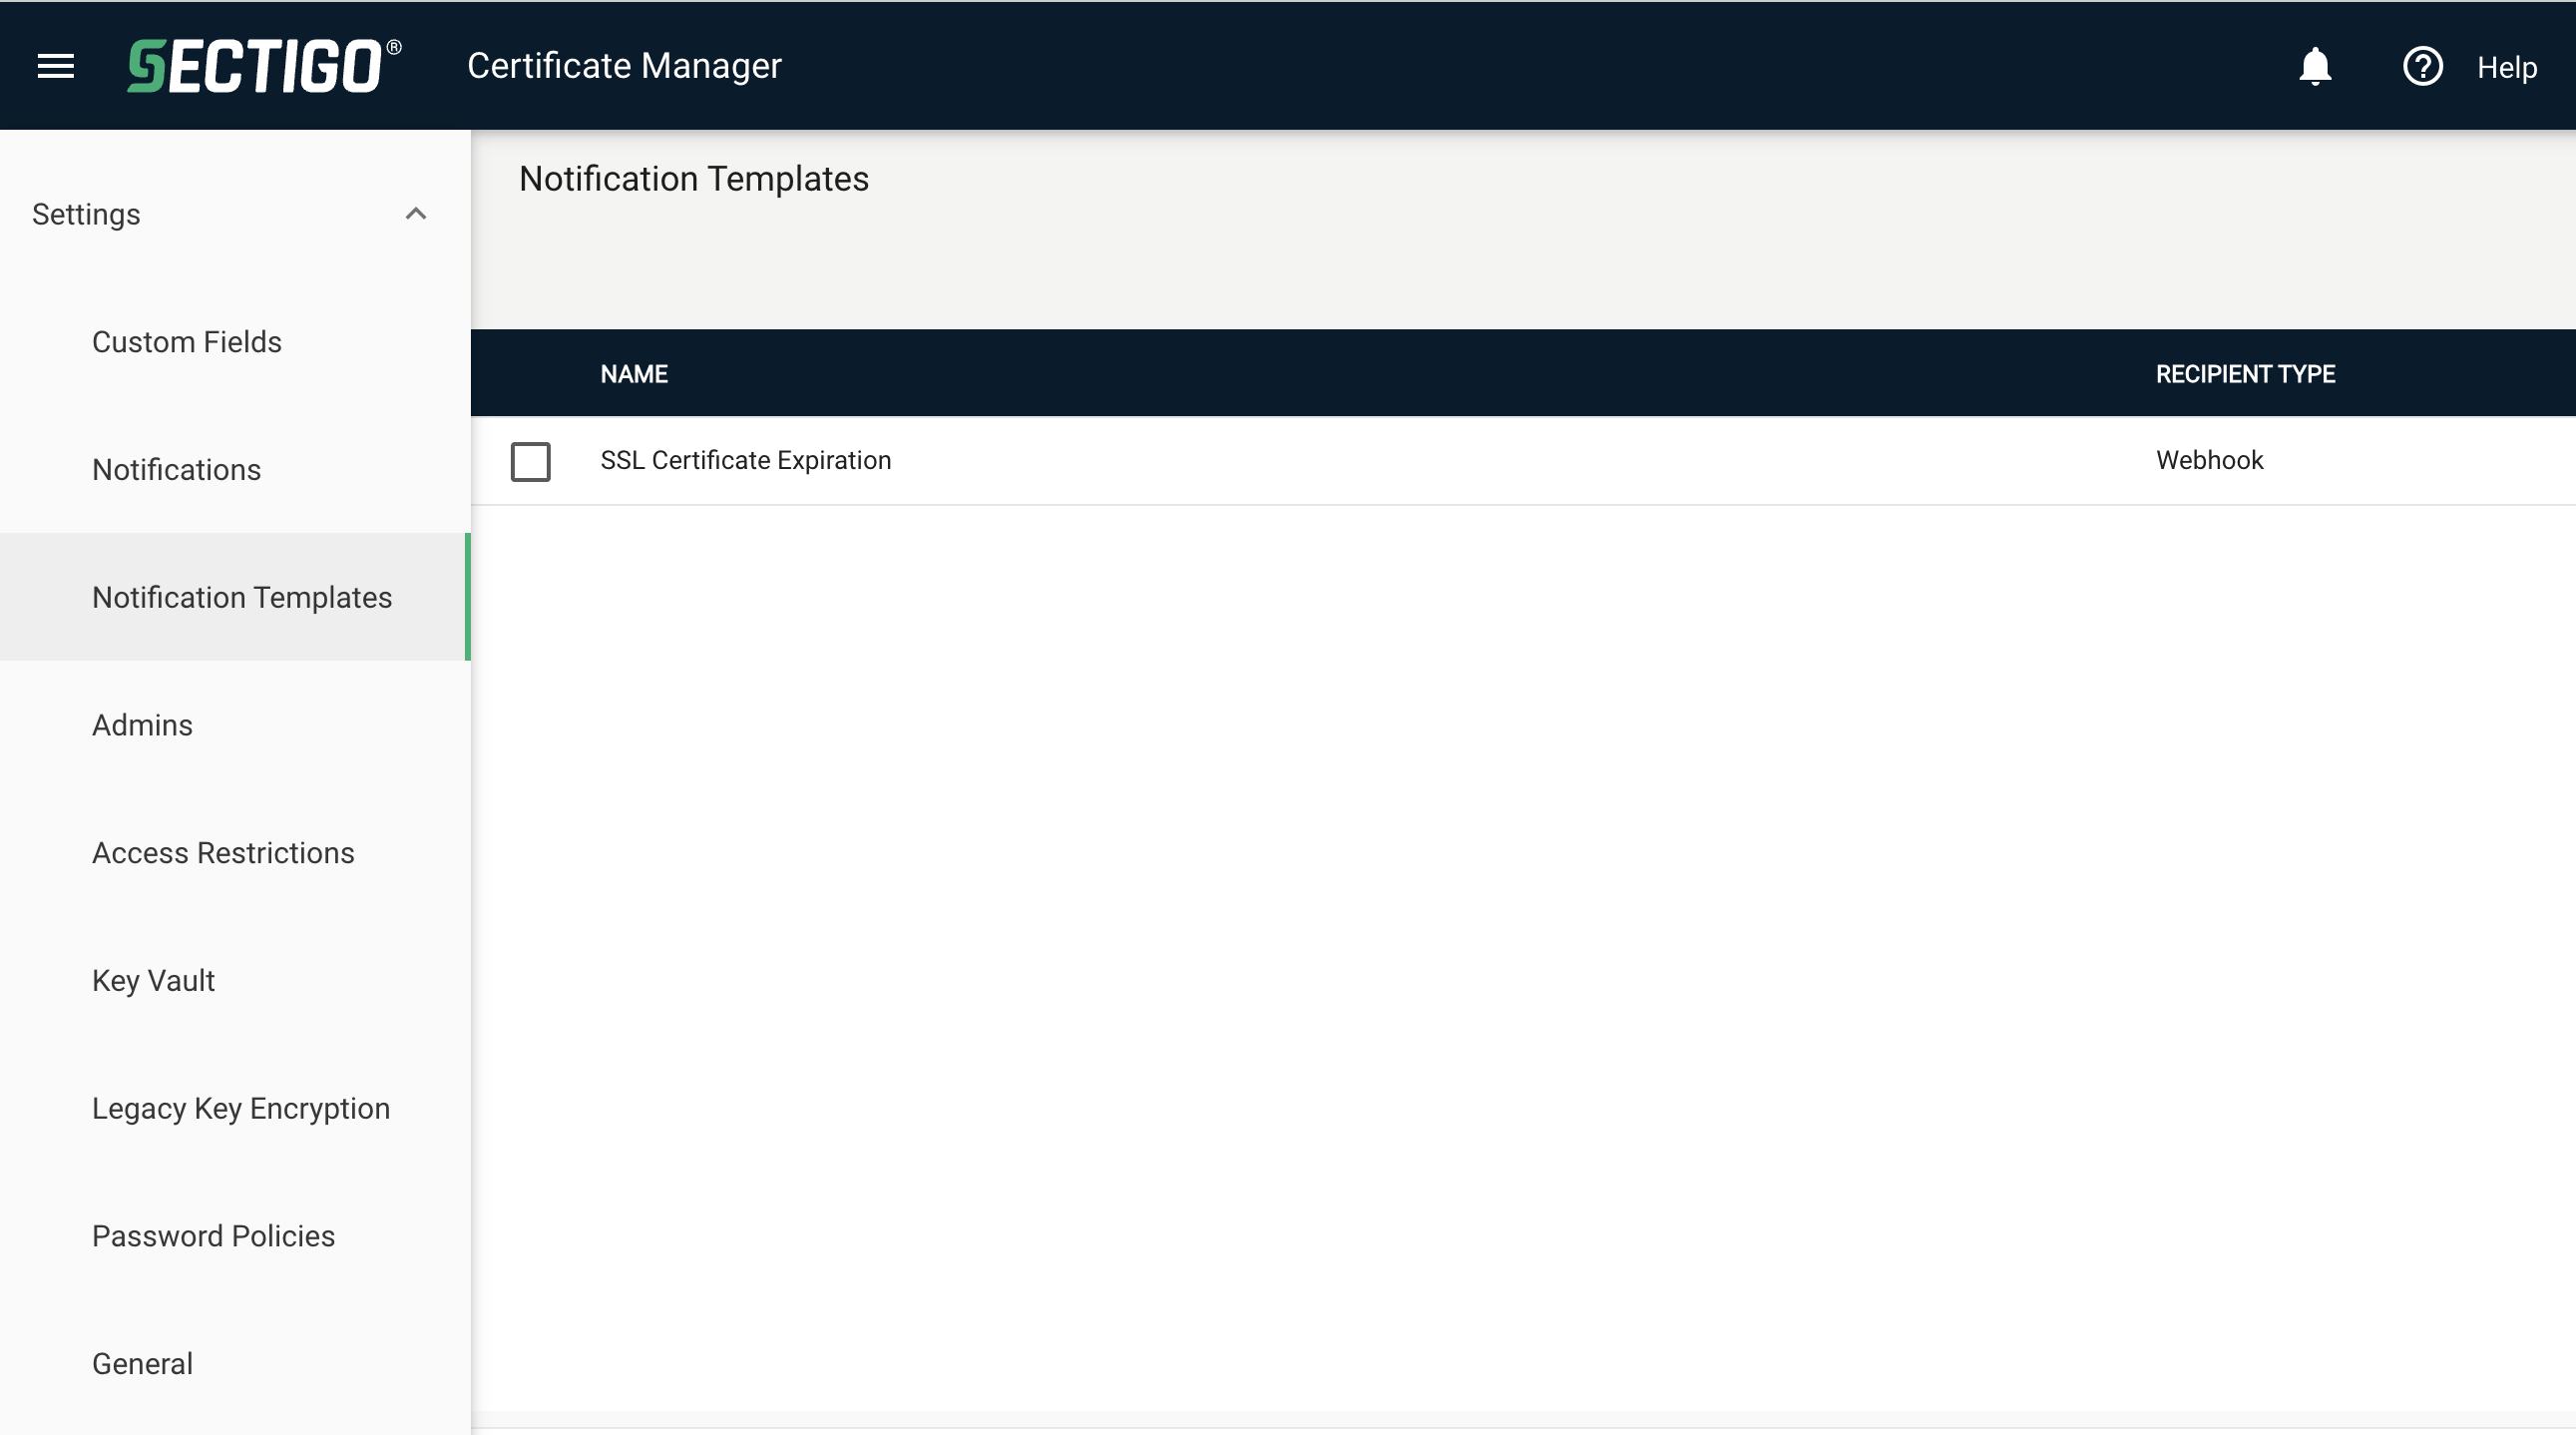Open the Help link
The height and width of the screenshot is (1435, 2576).
pos(2506,67)
